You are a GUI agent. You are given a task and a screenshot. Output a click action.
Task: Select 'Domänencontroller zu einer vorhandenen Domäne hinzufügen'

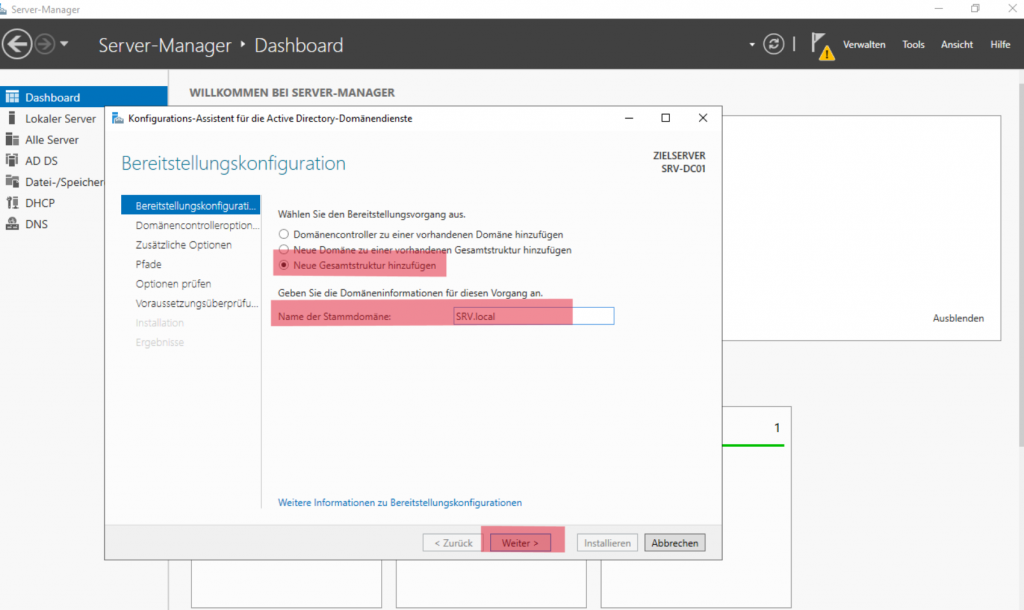pyautogui.click(x=284, y=234)
